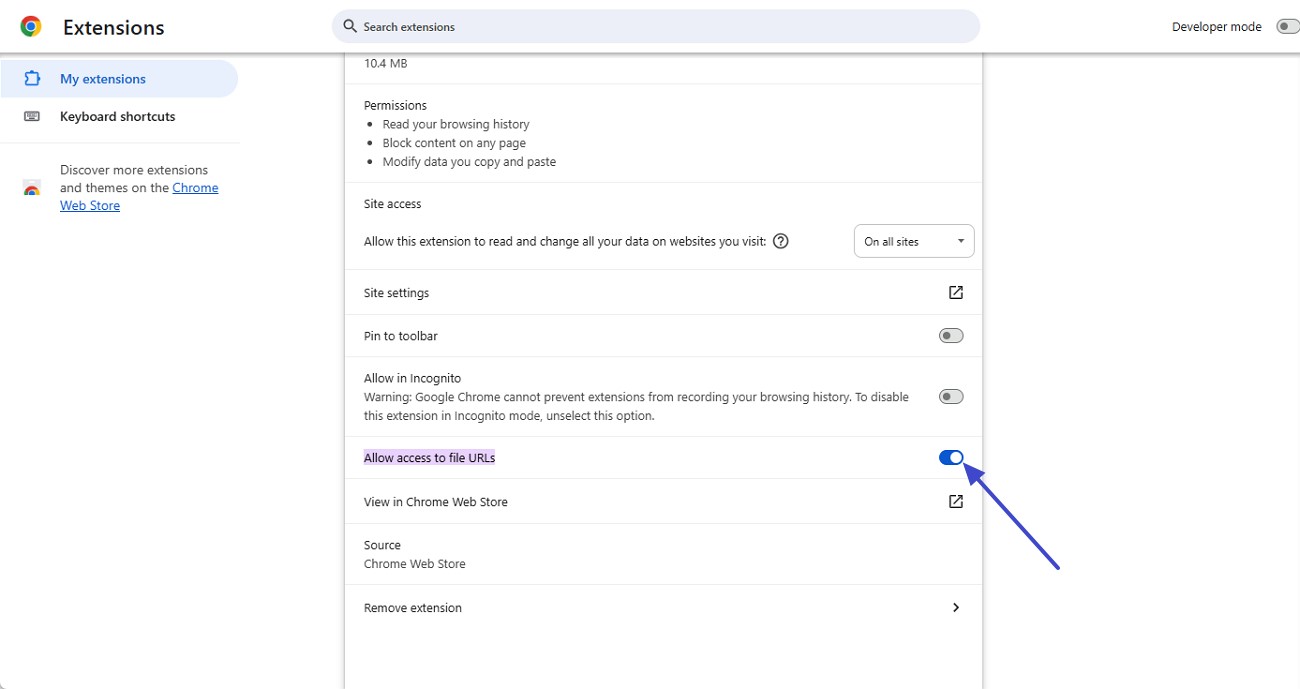Click the Developer mode label
1300x689 pixels.
coord(1217,27)
